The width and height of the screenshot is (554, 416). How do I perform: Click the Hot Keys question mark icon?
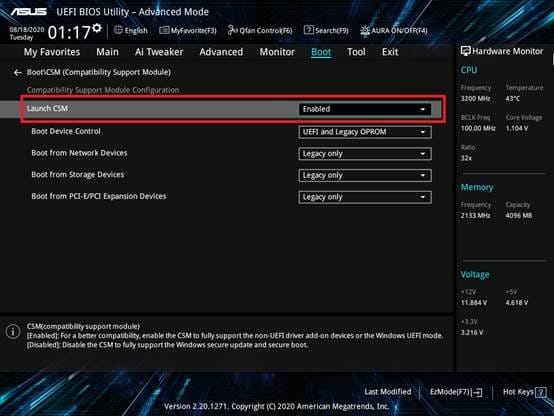pos(541,392)
